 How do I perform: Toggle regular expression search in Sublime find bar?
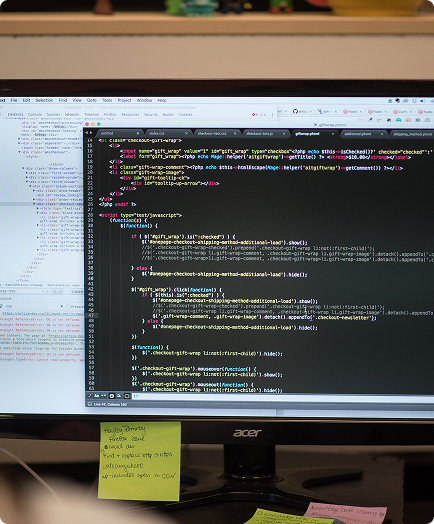[90, 396]
